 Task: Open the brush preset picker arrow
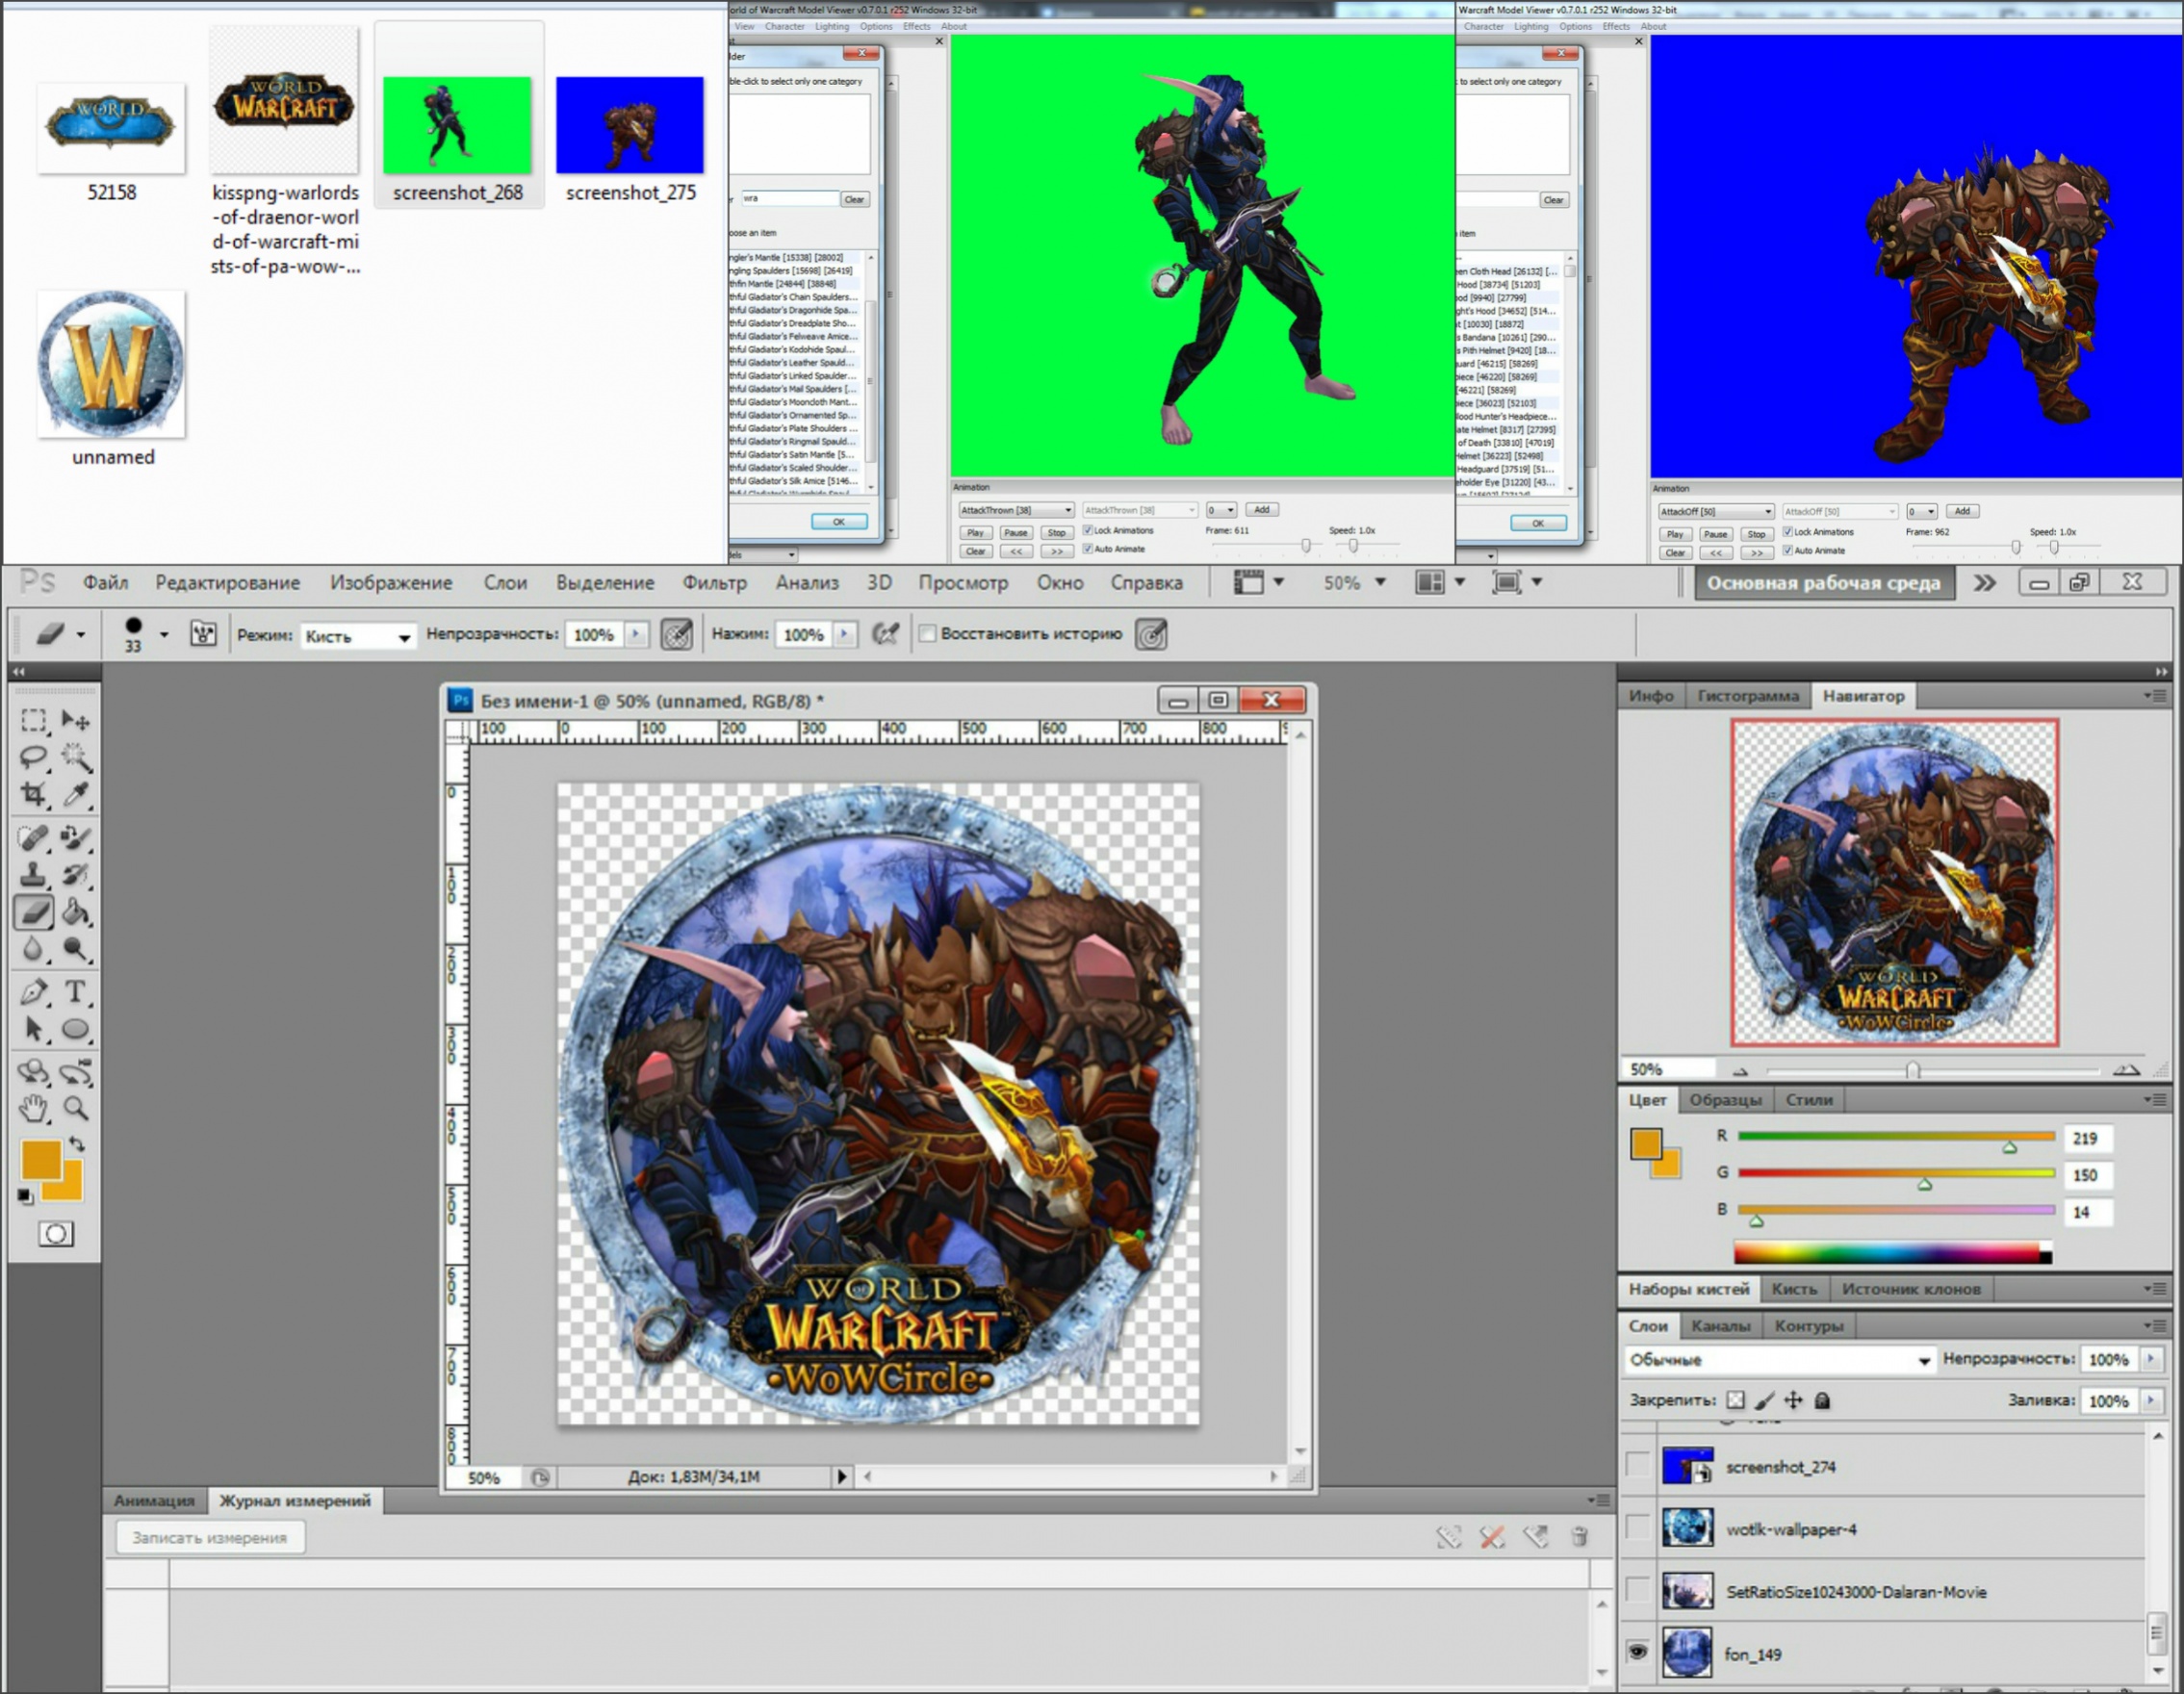pyautogui.click(x=164, y=634)
